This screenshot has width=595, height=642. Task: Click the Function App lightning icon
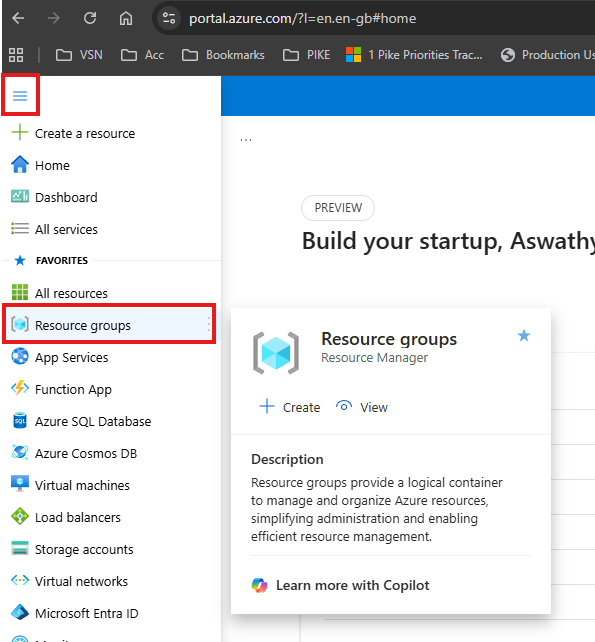(20, 388)
